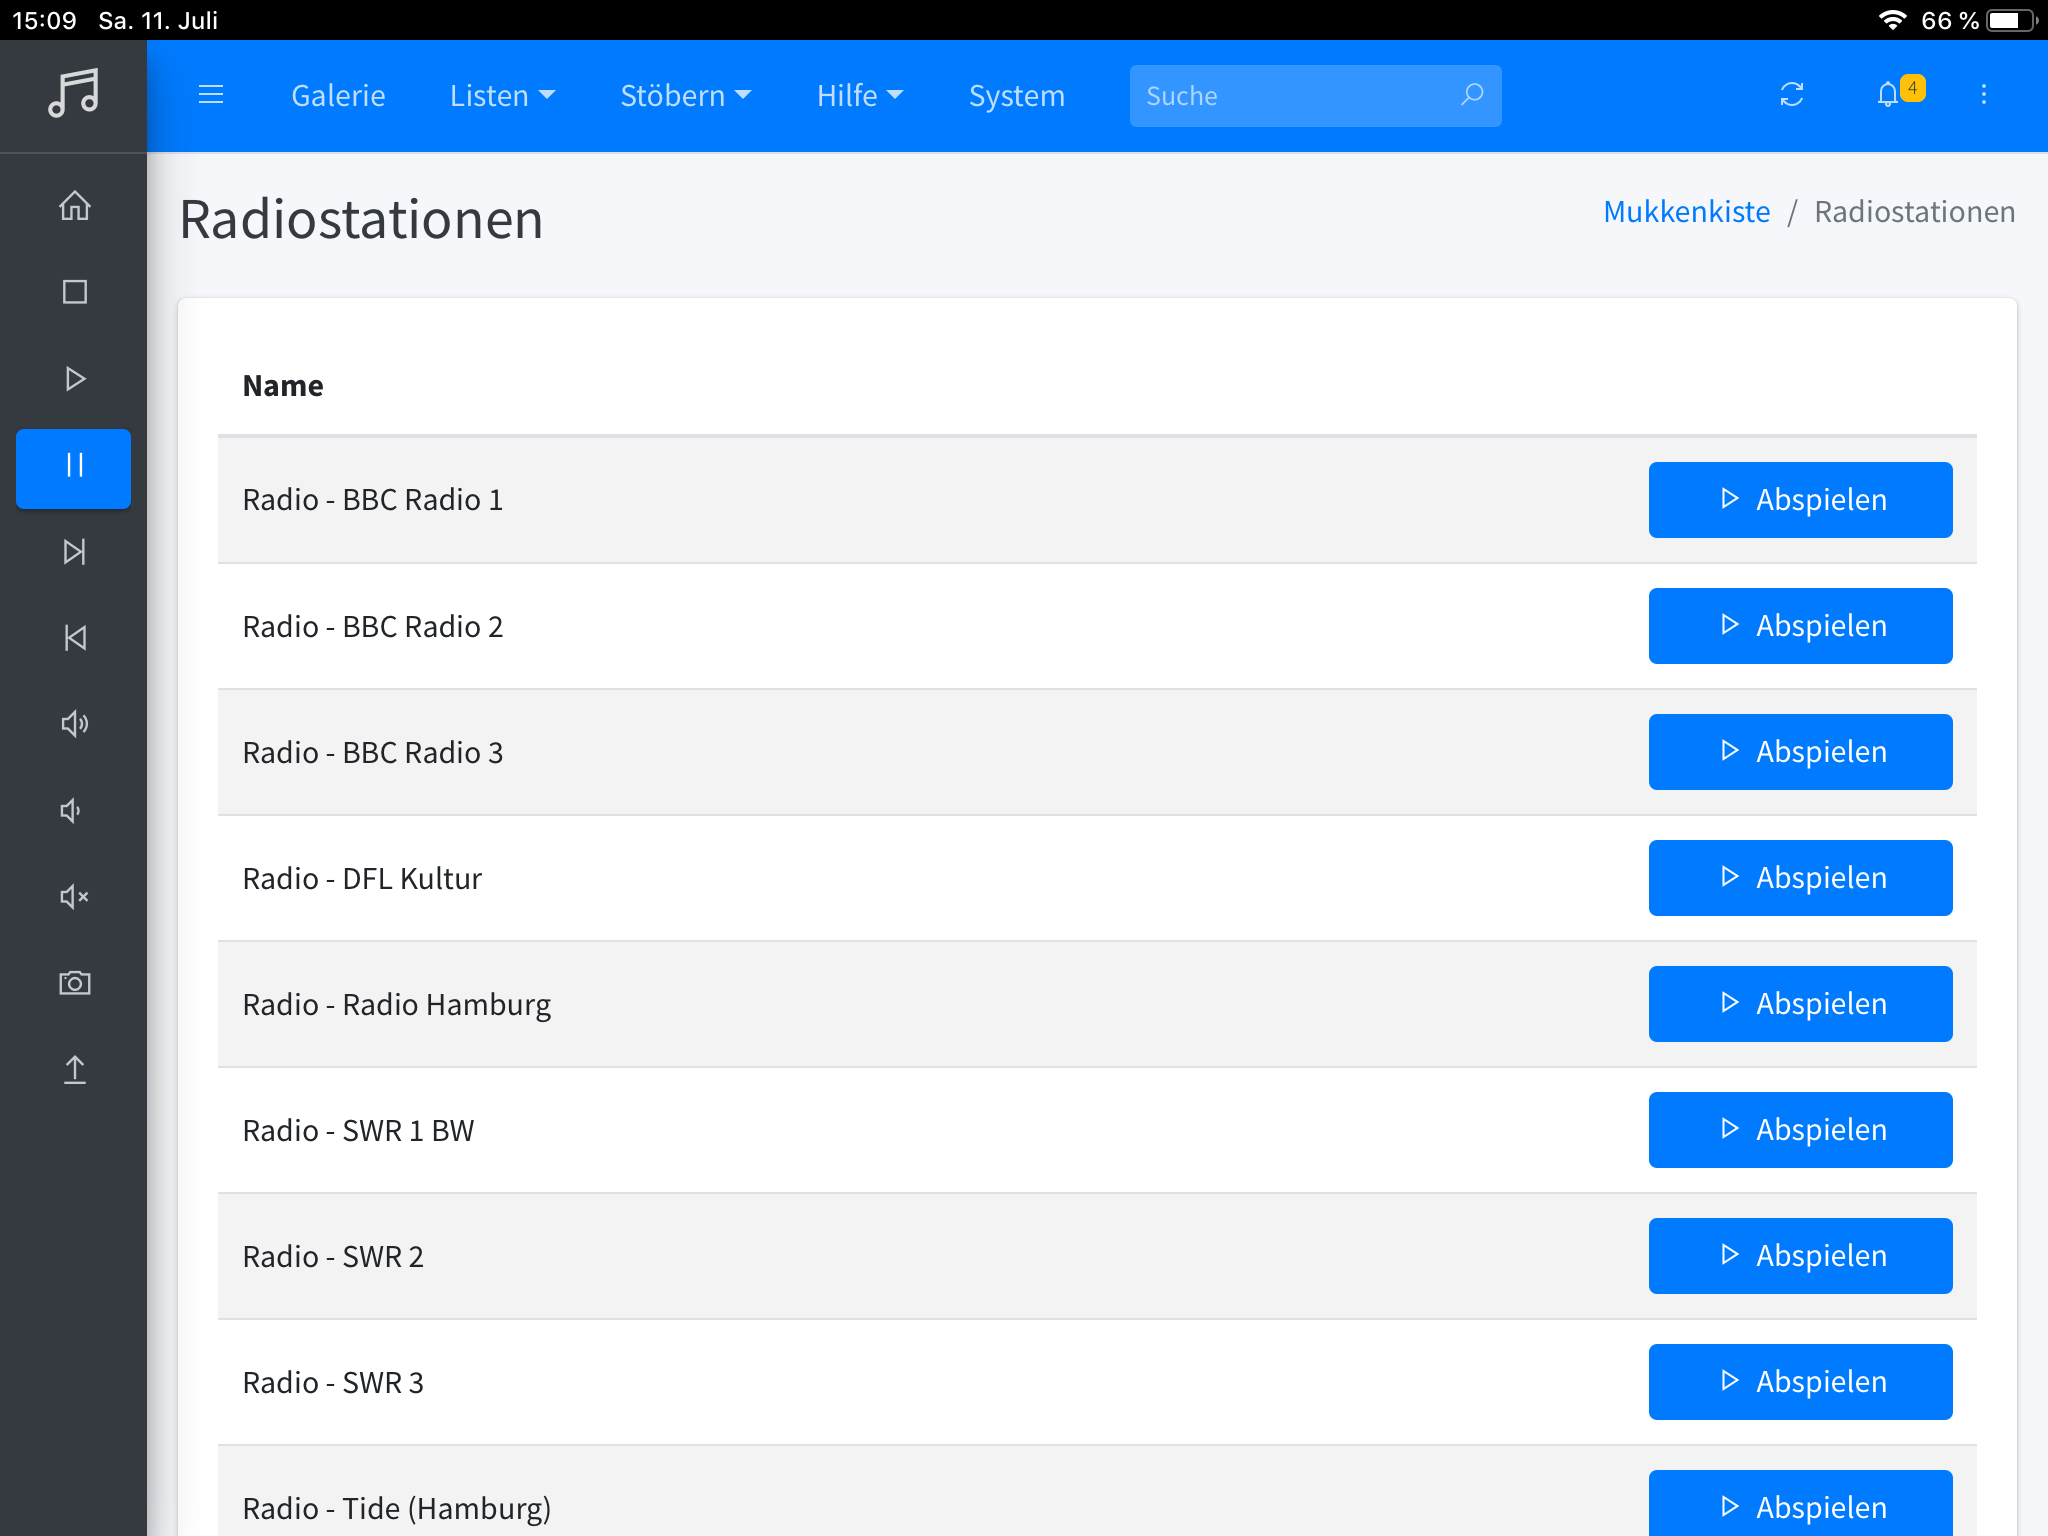
Task: Click the Radiostationen breadcrumb text
Action: tap(1914, 212)
